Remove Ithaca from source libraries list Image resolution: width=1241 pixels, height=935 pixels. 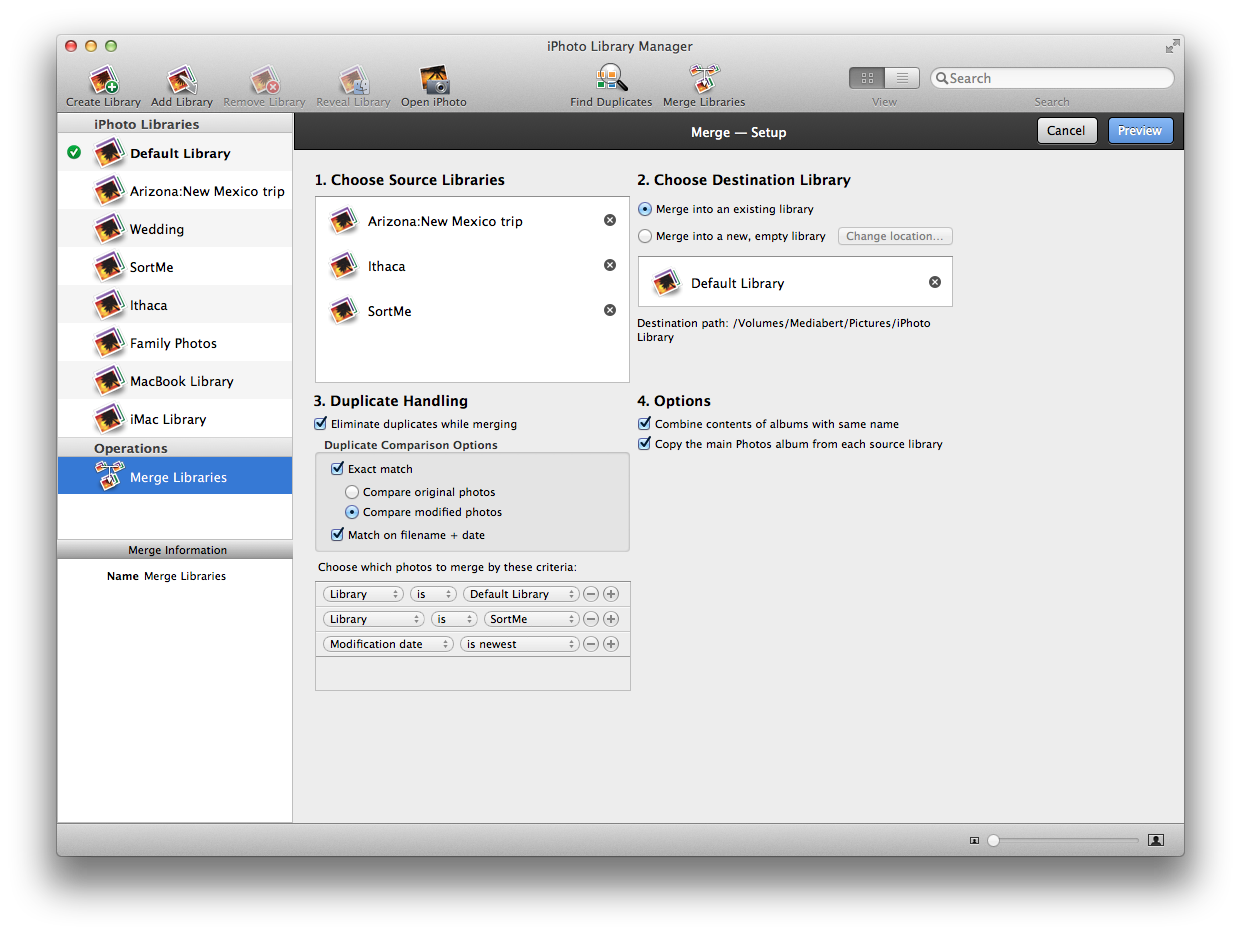(x=610, y=265)
